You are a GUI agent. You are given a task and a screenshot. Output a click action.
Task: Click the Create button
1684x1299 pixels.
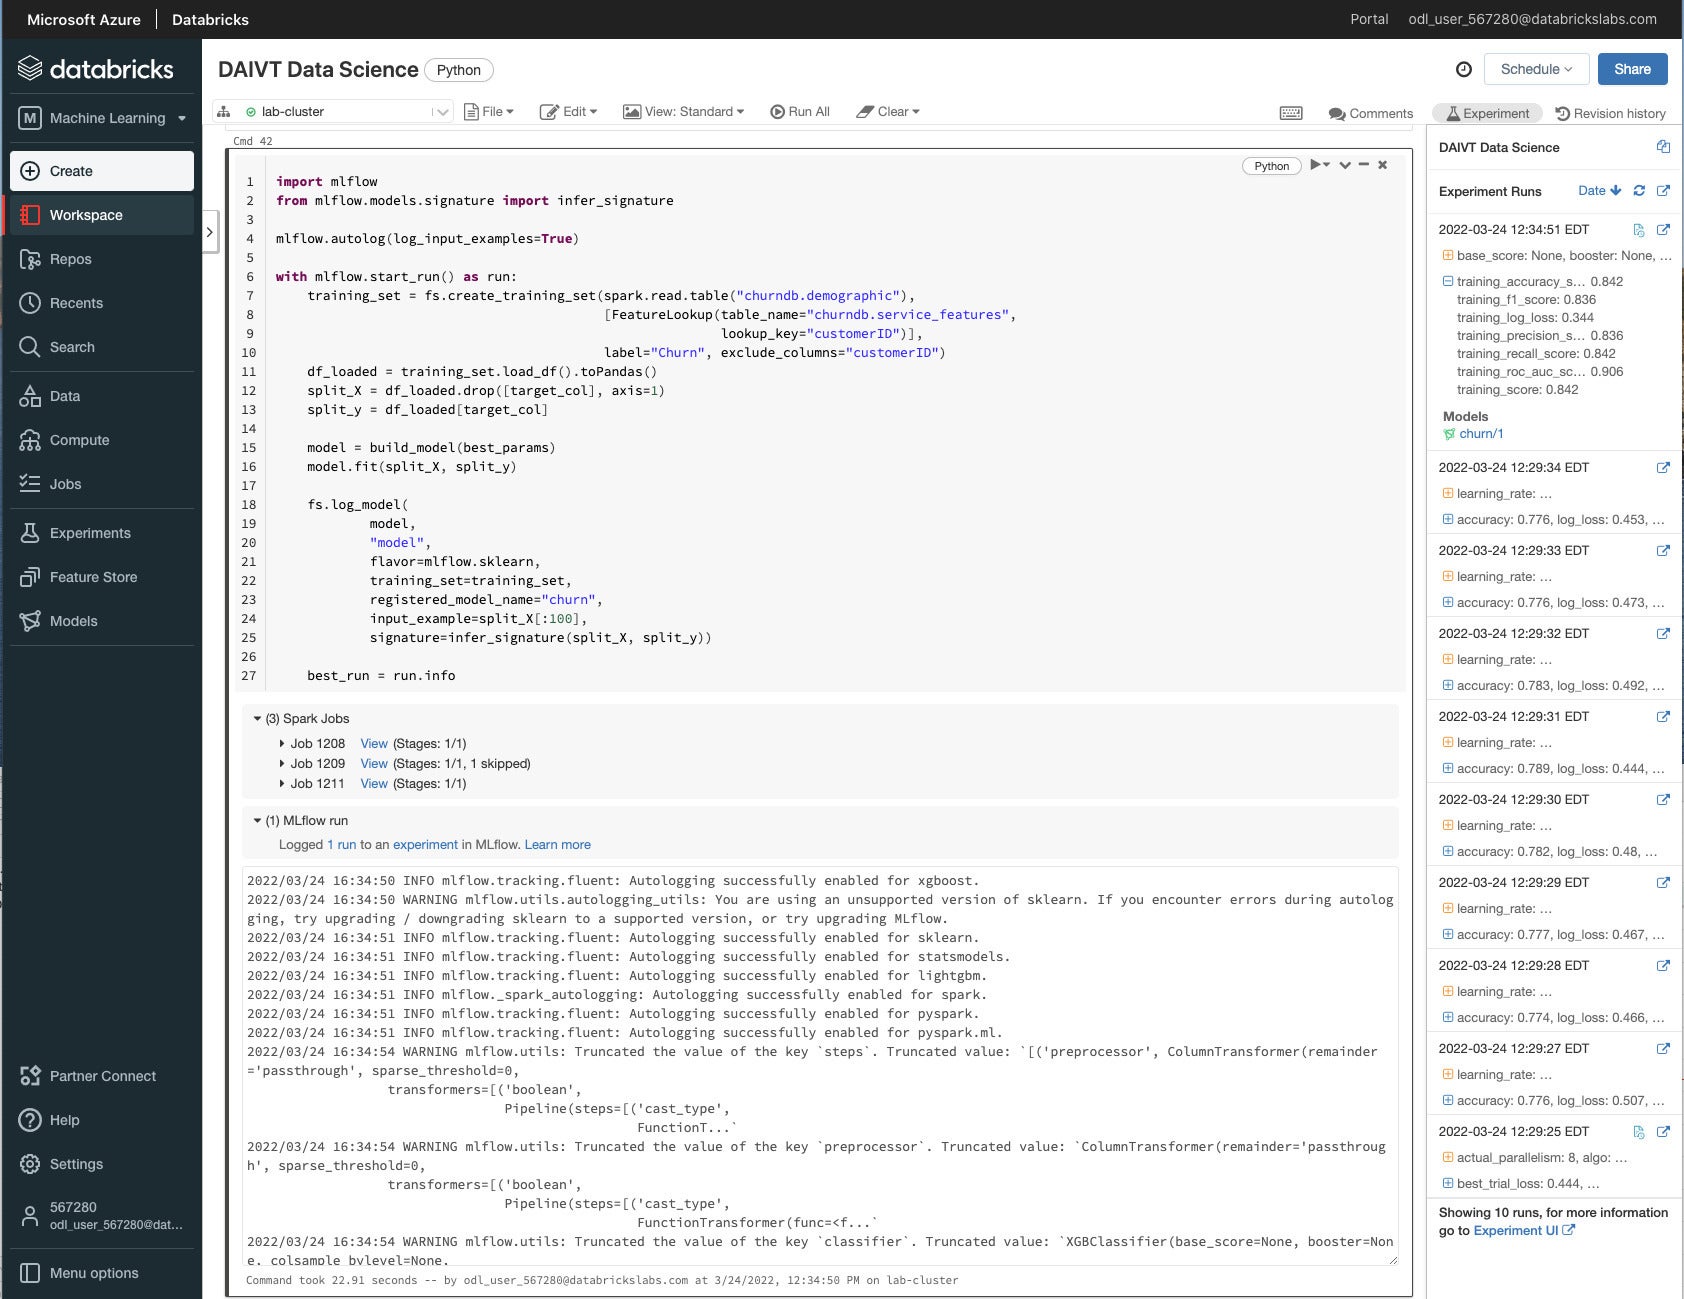point(102,171)
